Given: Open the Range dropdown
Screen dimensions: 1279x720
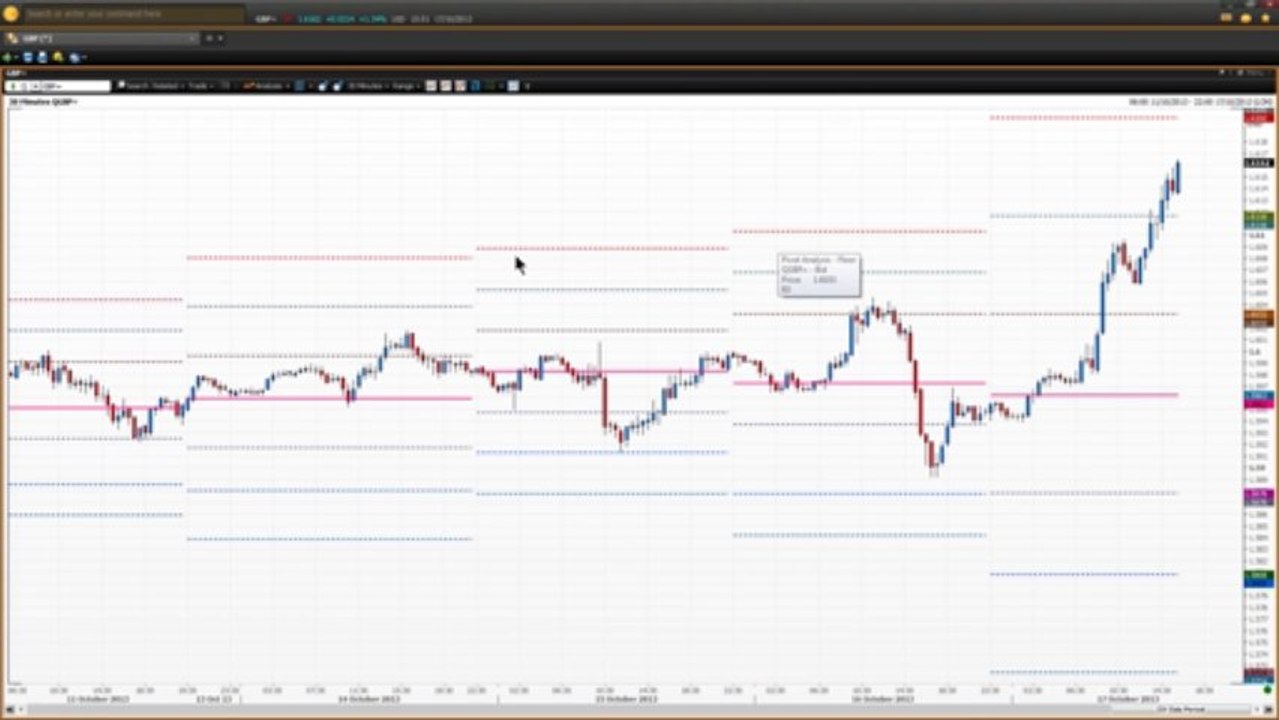Looking at the screenshot, I should pyautogui.click(x=405, y=86).
